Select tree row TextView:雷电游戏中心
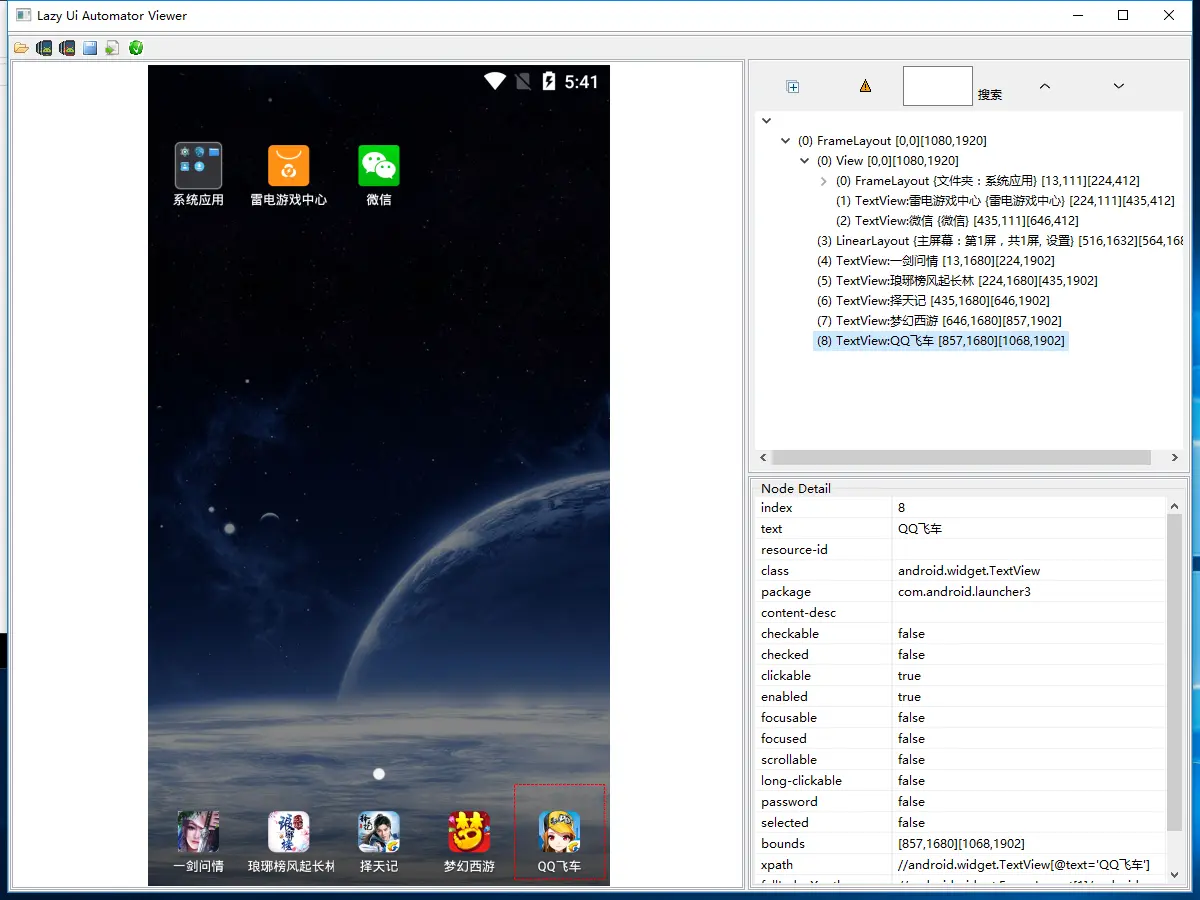1200x900 pixels. (1005, 201)
